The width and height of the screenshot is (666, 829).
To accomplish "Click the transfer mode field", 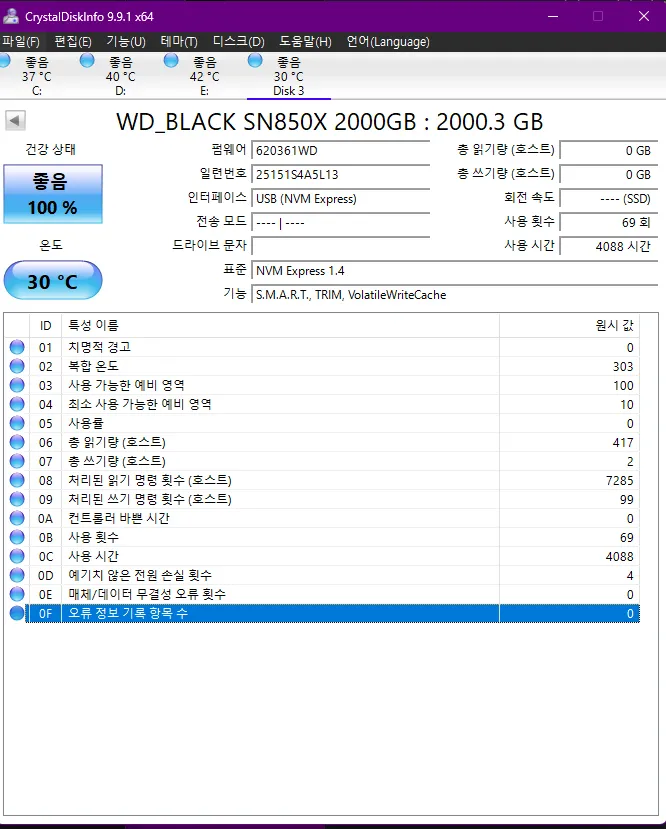I will pos(340,223).
